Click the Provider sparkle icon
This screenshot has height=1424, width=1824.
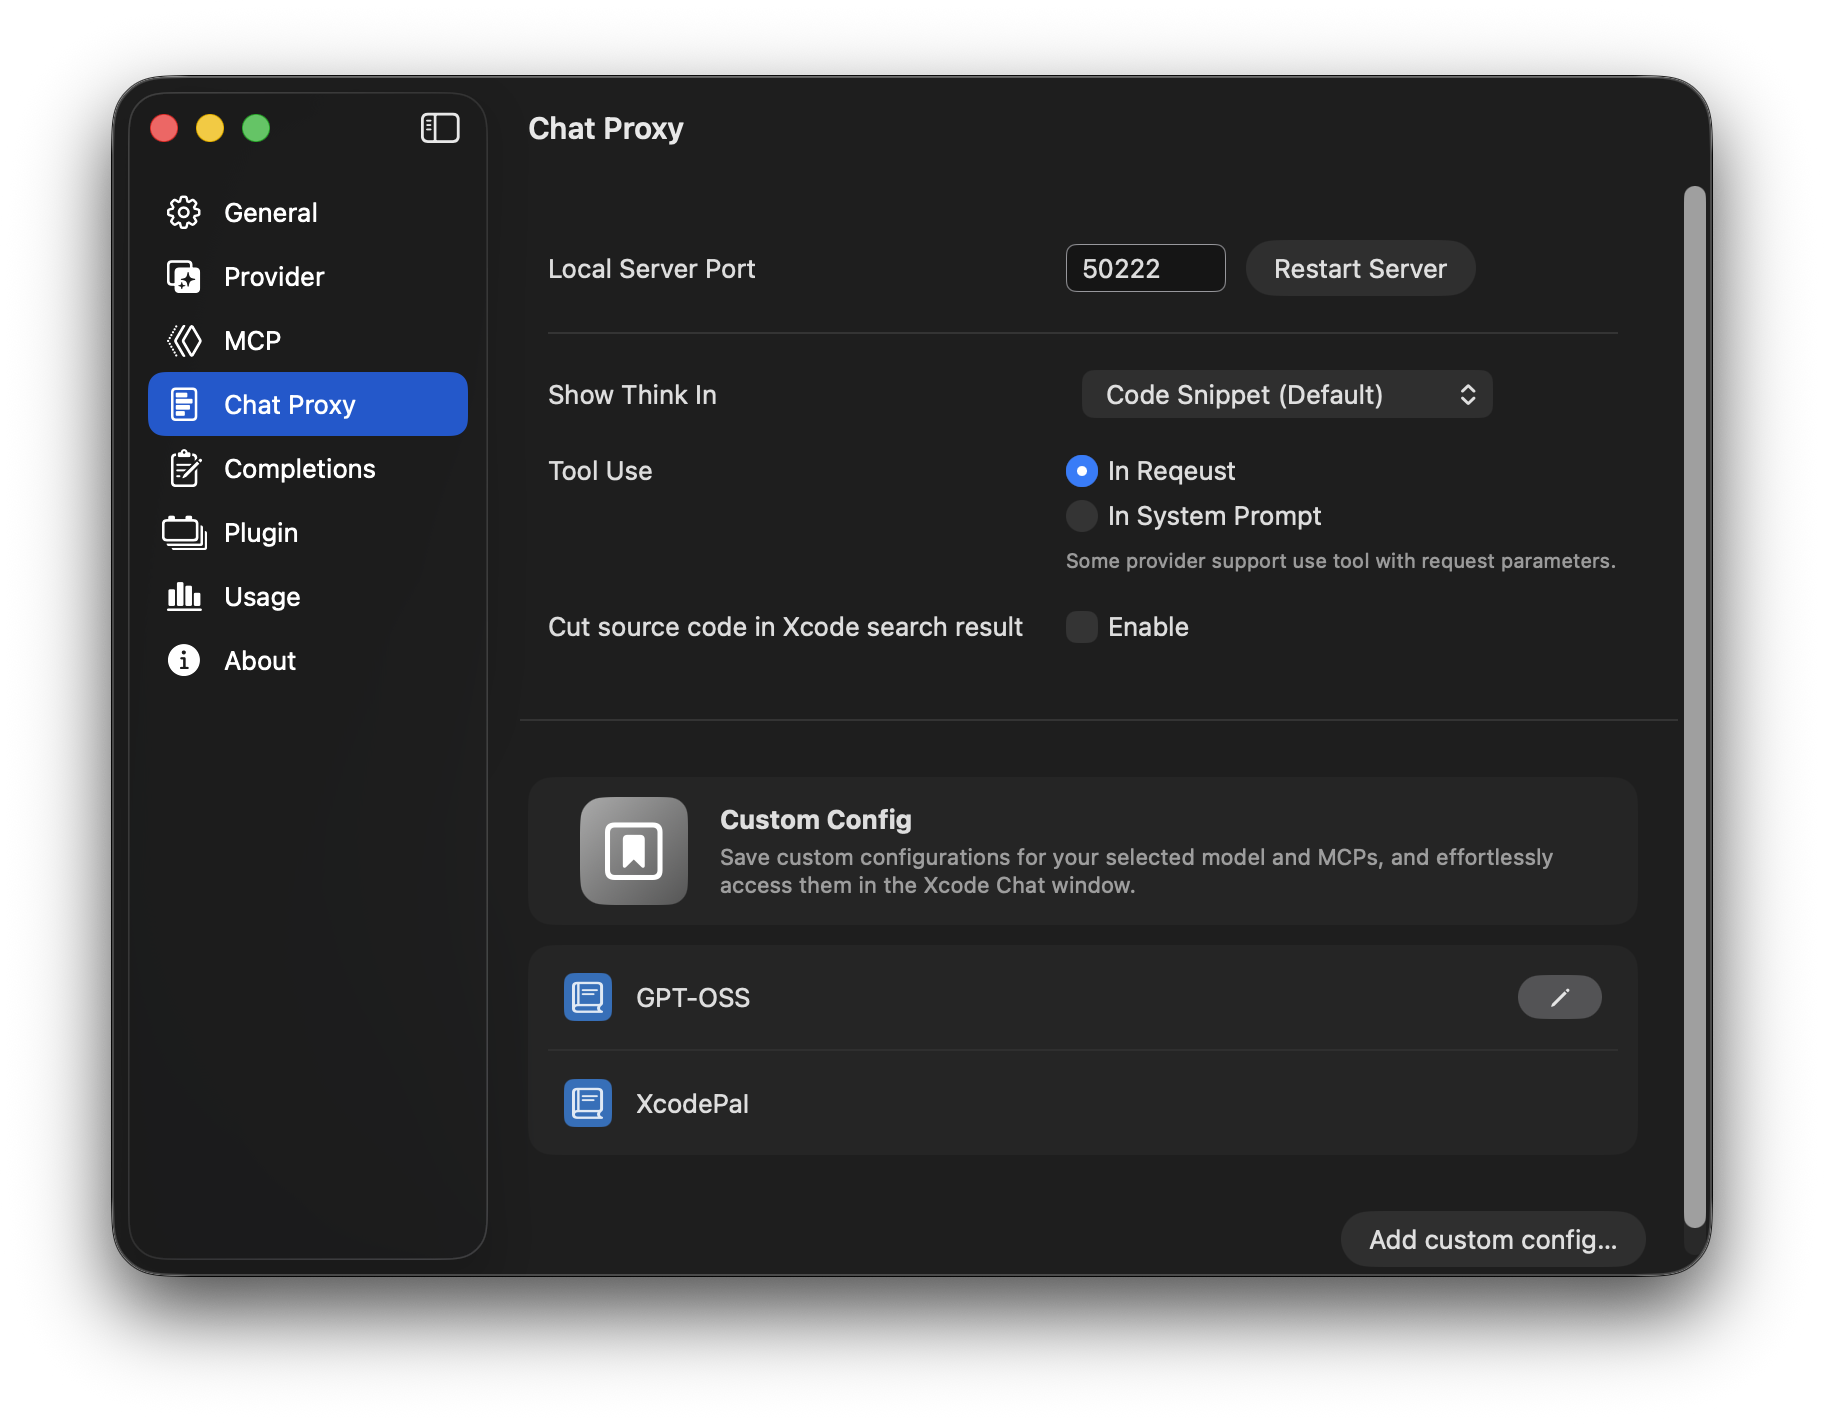coord(184,276)
